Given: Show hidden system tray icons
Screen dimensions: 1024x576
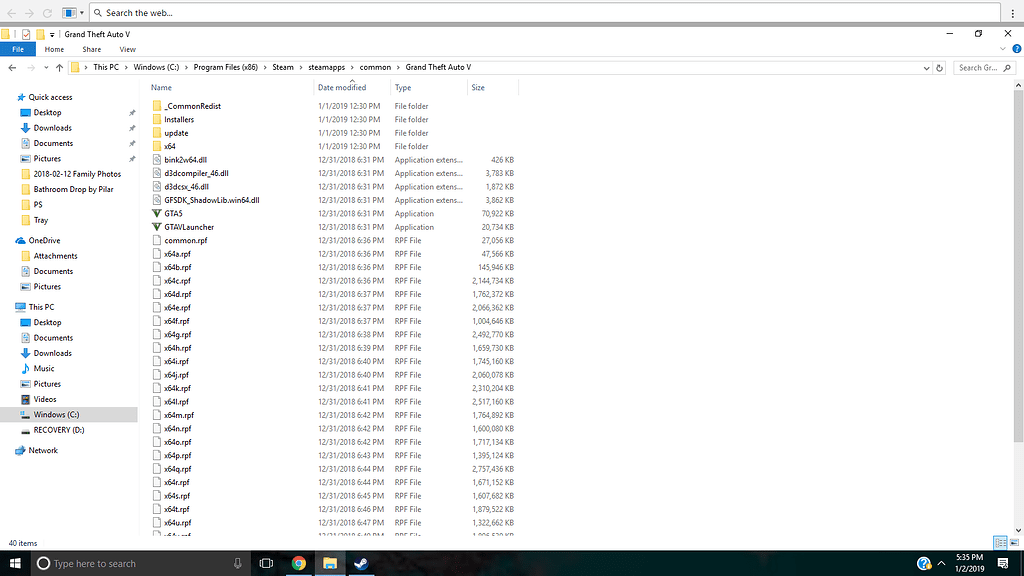Looking at the screenshot, I should pyautogui.click(x=941, y=563).
